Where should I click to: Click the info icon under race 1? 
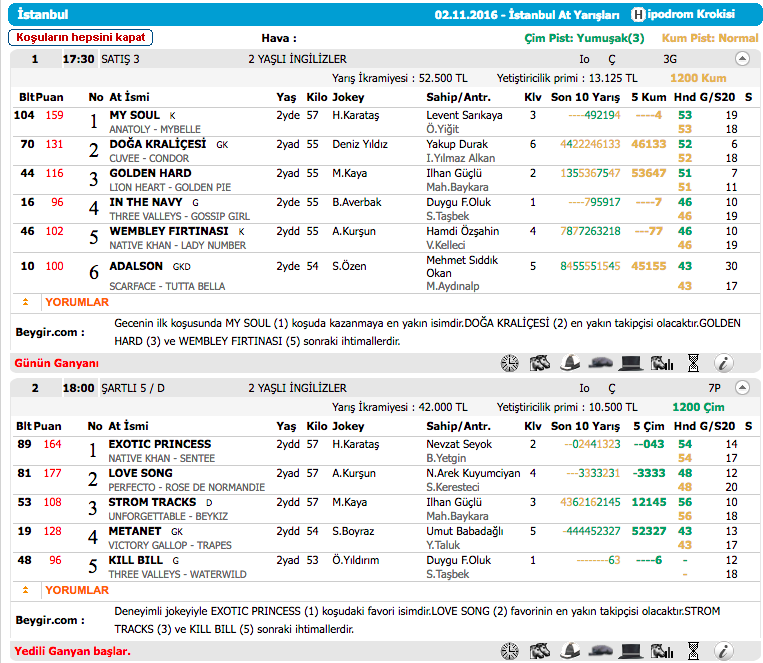point(724,363)
